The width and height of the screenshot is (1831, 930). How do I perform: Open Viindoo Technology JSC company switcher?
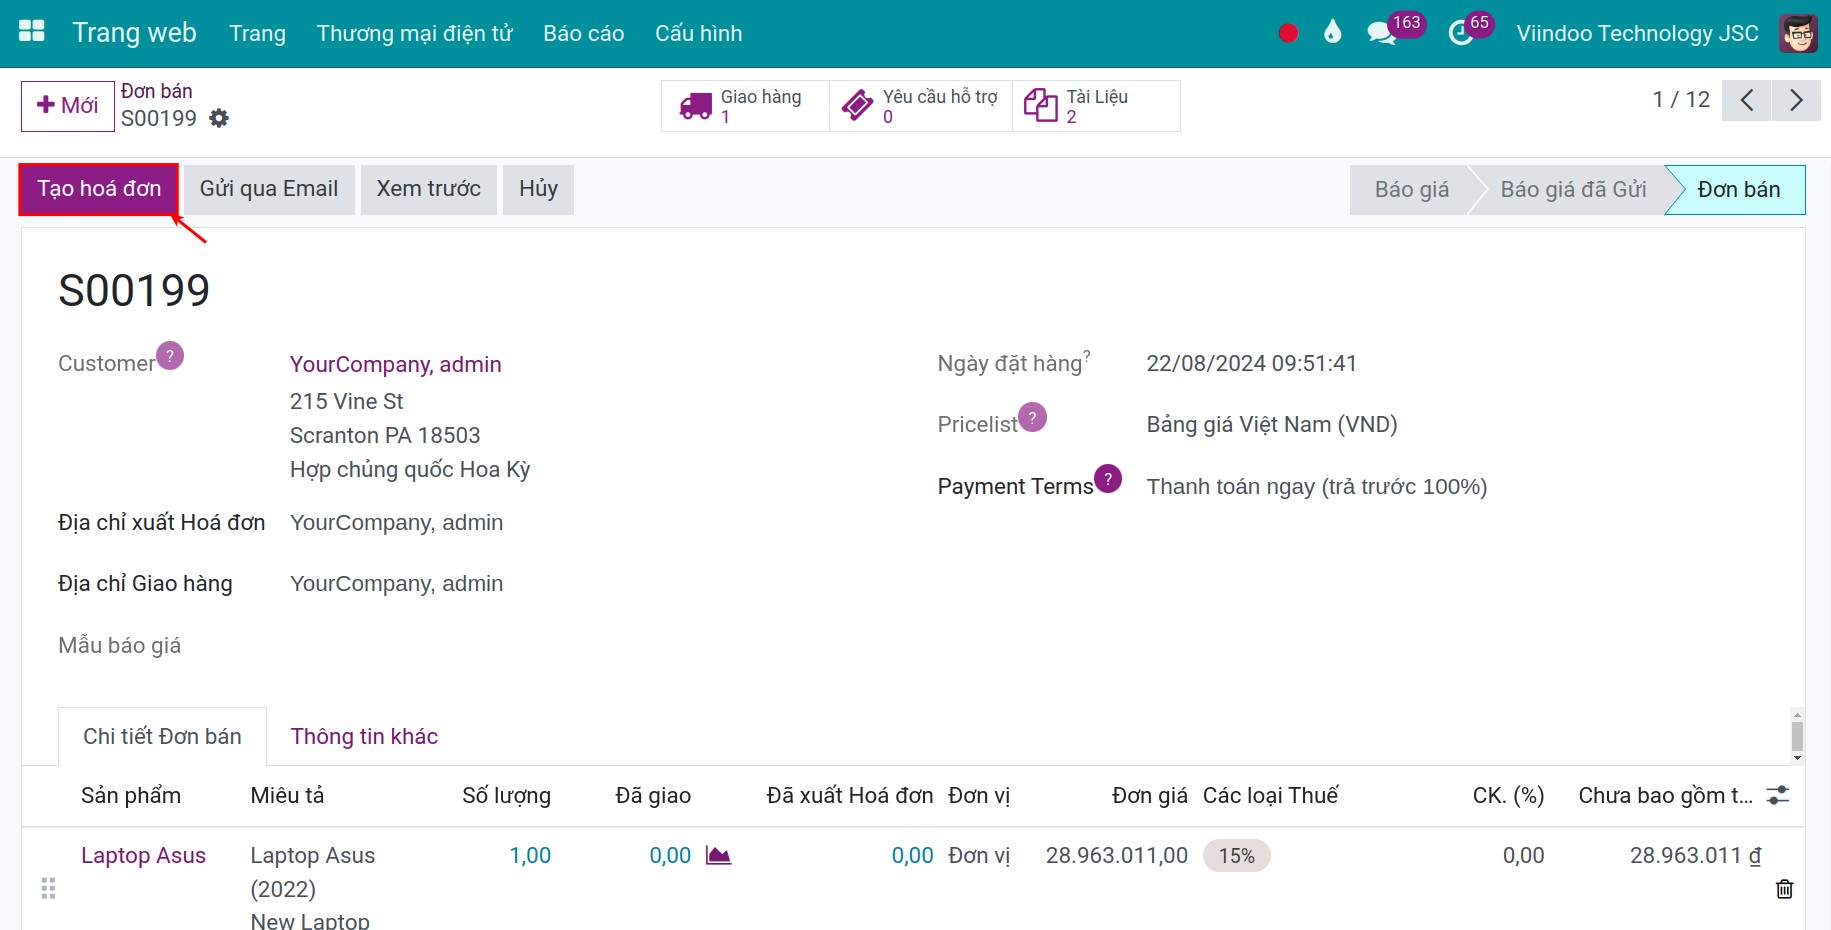1637,33
